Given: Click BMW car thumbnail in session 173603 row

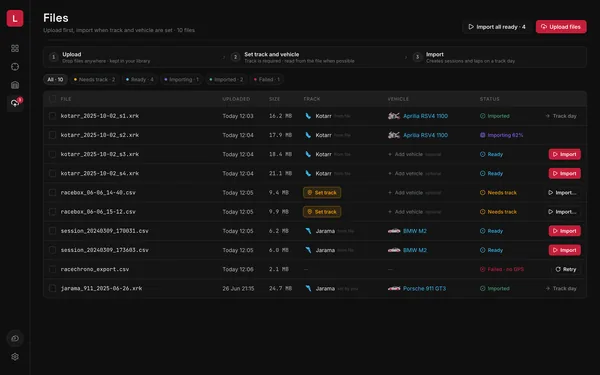Looking at the screenshot, I should (x=394, y=250).
